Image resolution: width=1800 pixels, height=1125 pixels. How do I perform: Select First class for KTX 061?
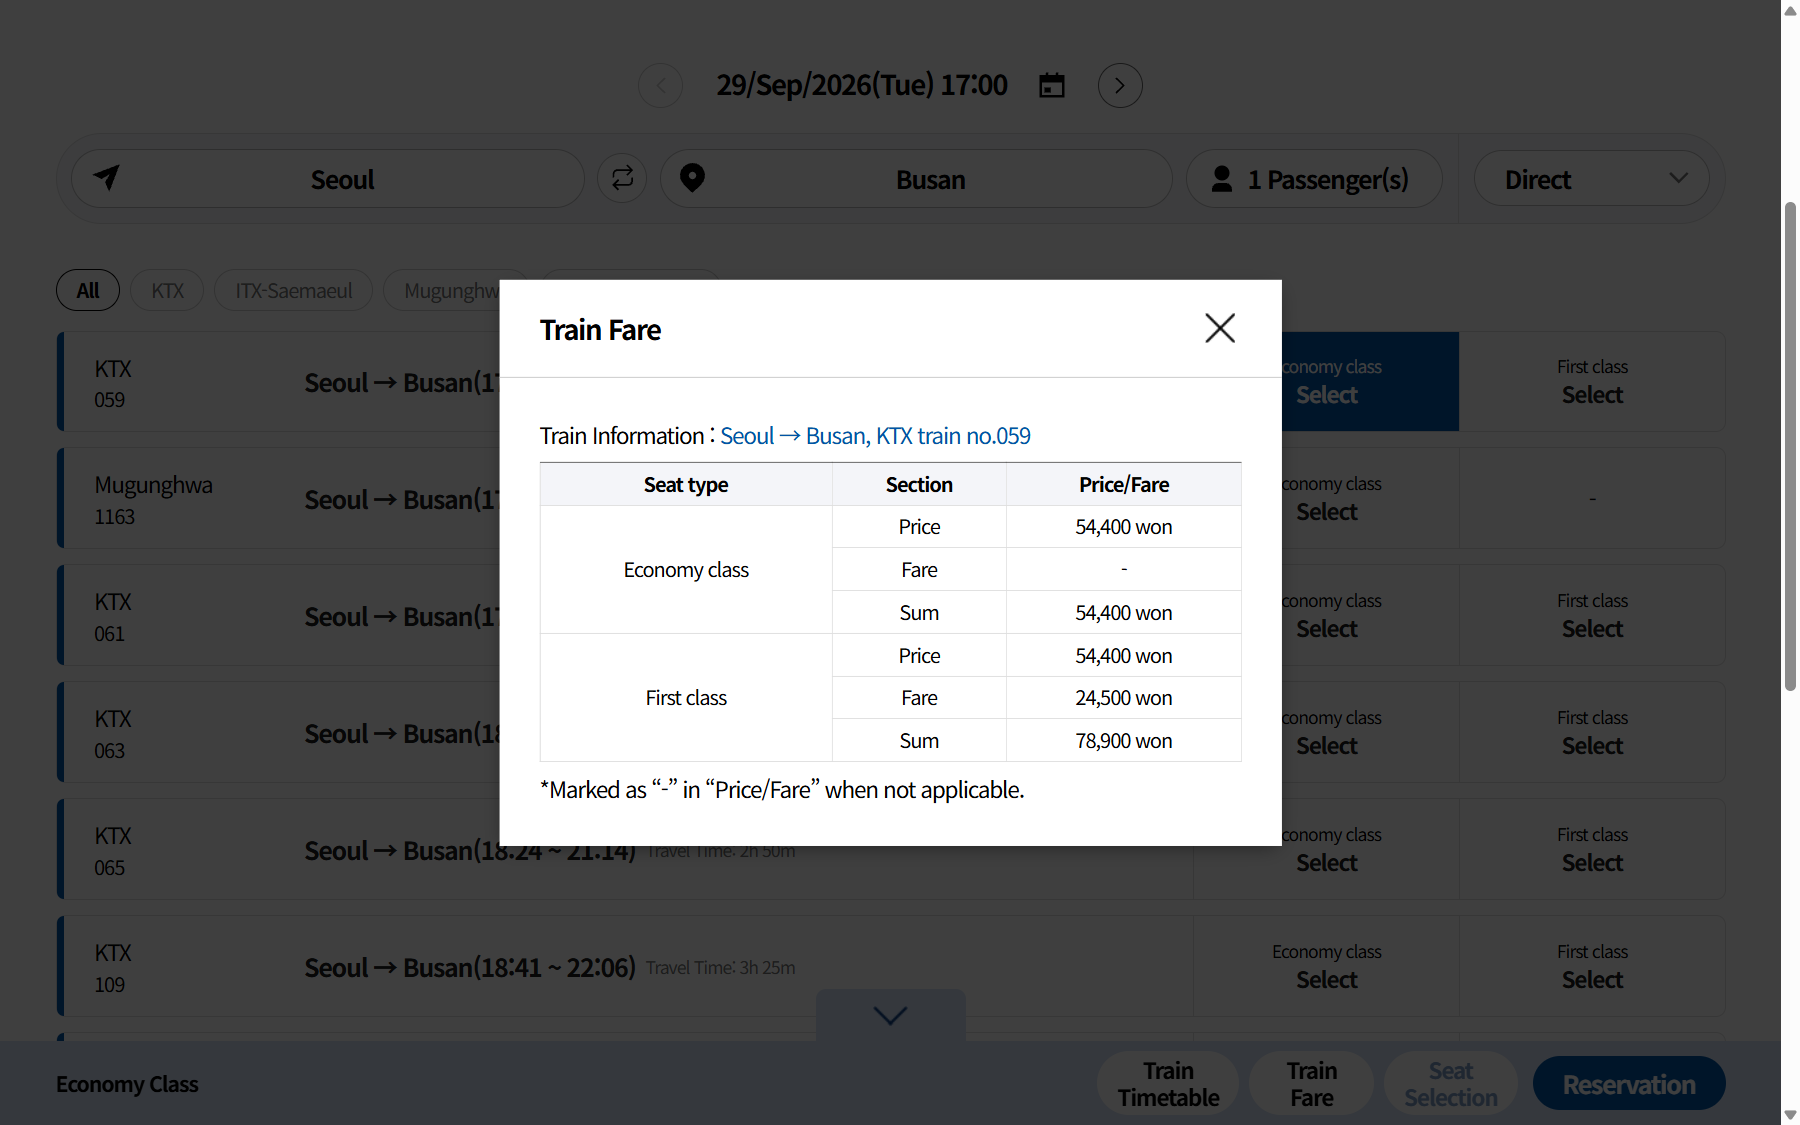1592,616
